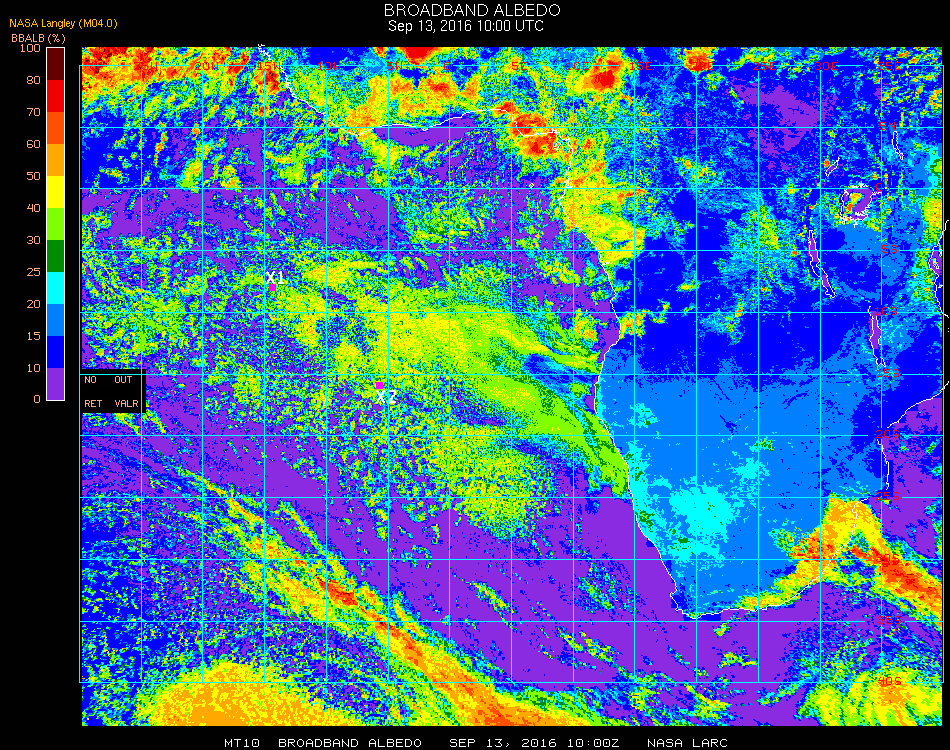950x750 pixels.
Task: Click the Sep 13, 2016 10:00 UTC timestamp
Action: click(466, 26)
